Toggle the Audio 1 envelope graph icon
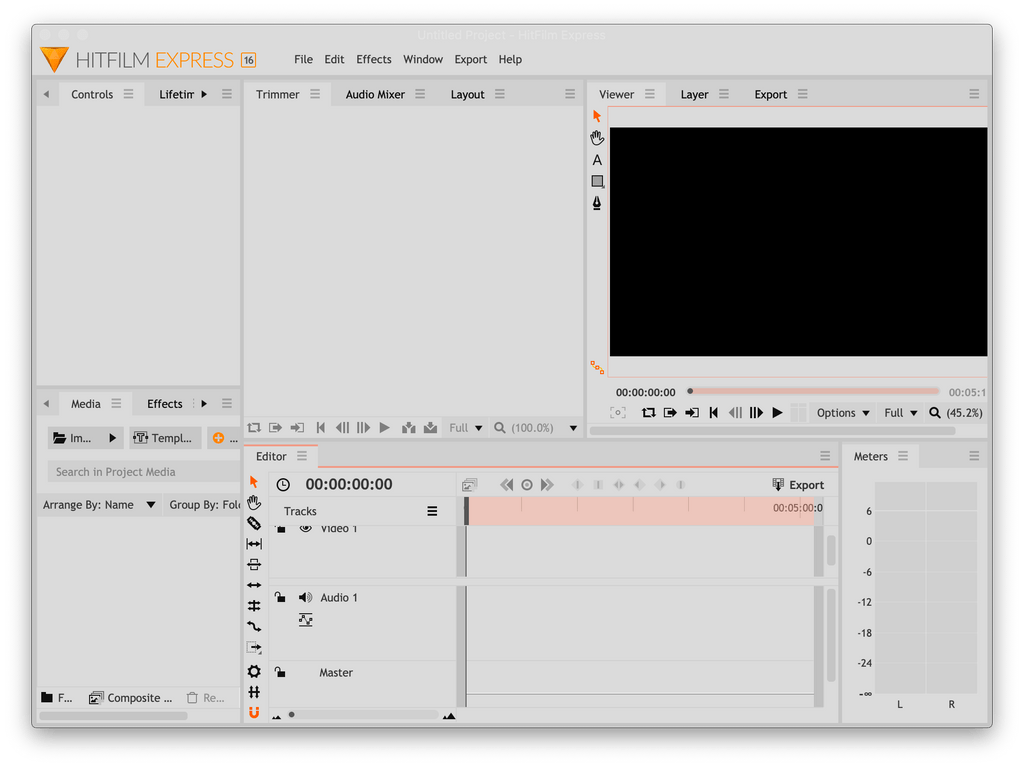Screen dimensions: 1024x767 coord(306,619)
